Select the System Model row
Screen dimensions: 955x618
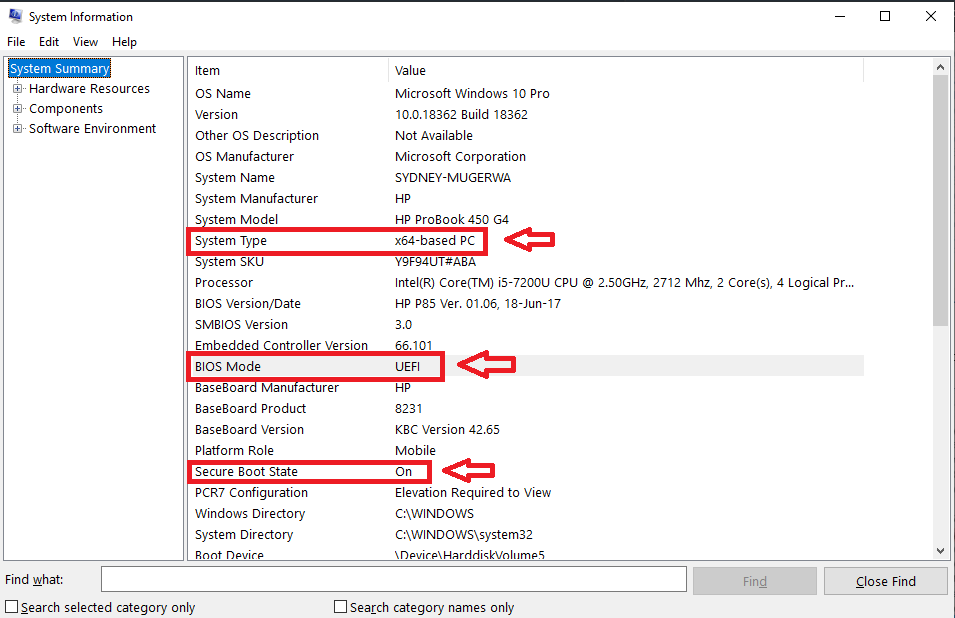coord(527,220)
